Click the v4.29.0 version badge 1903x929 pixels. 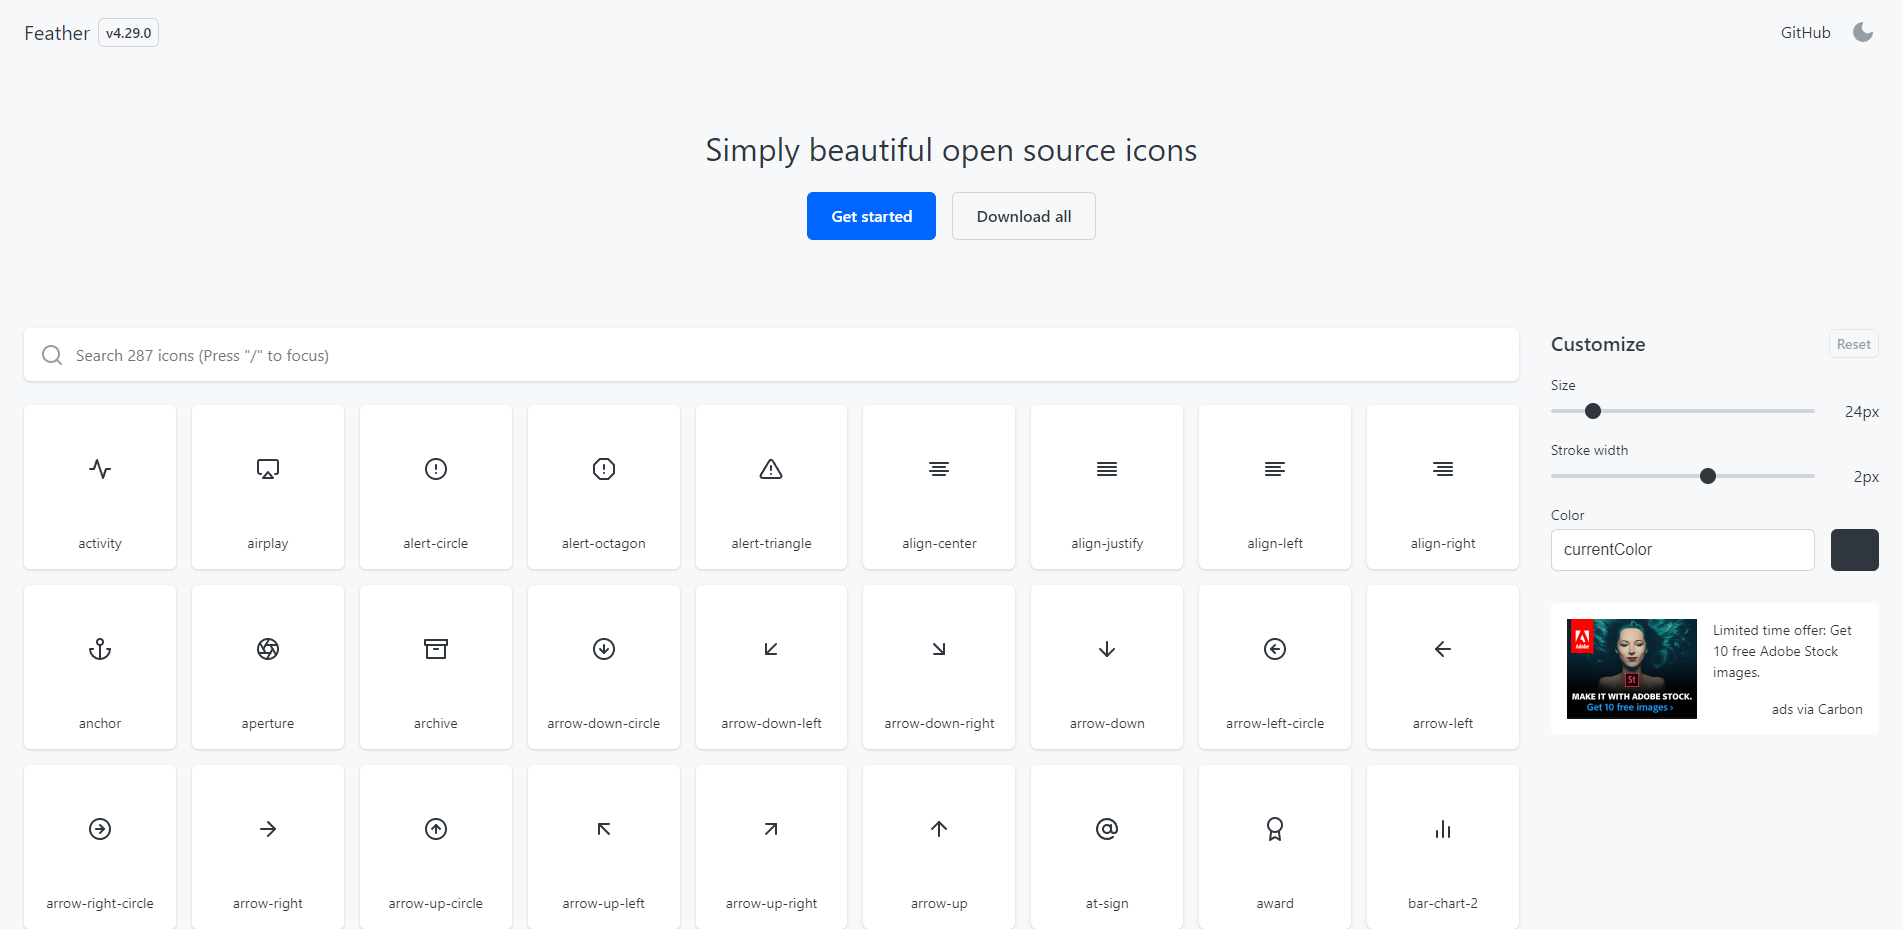point(128,33)
